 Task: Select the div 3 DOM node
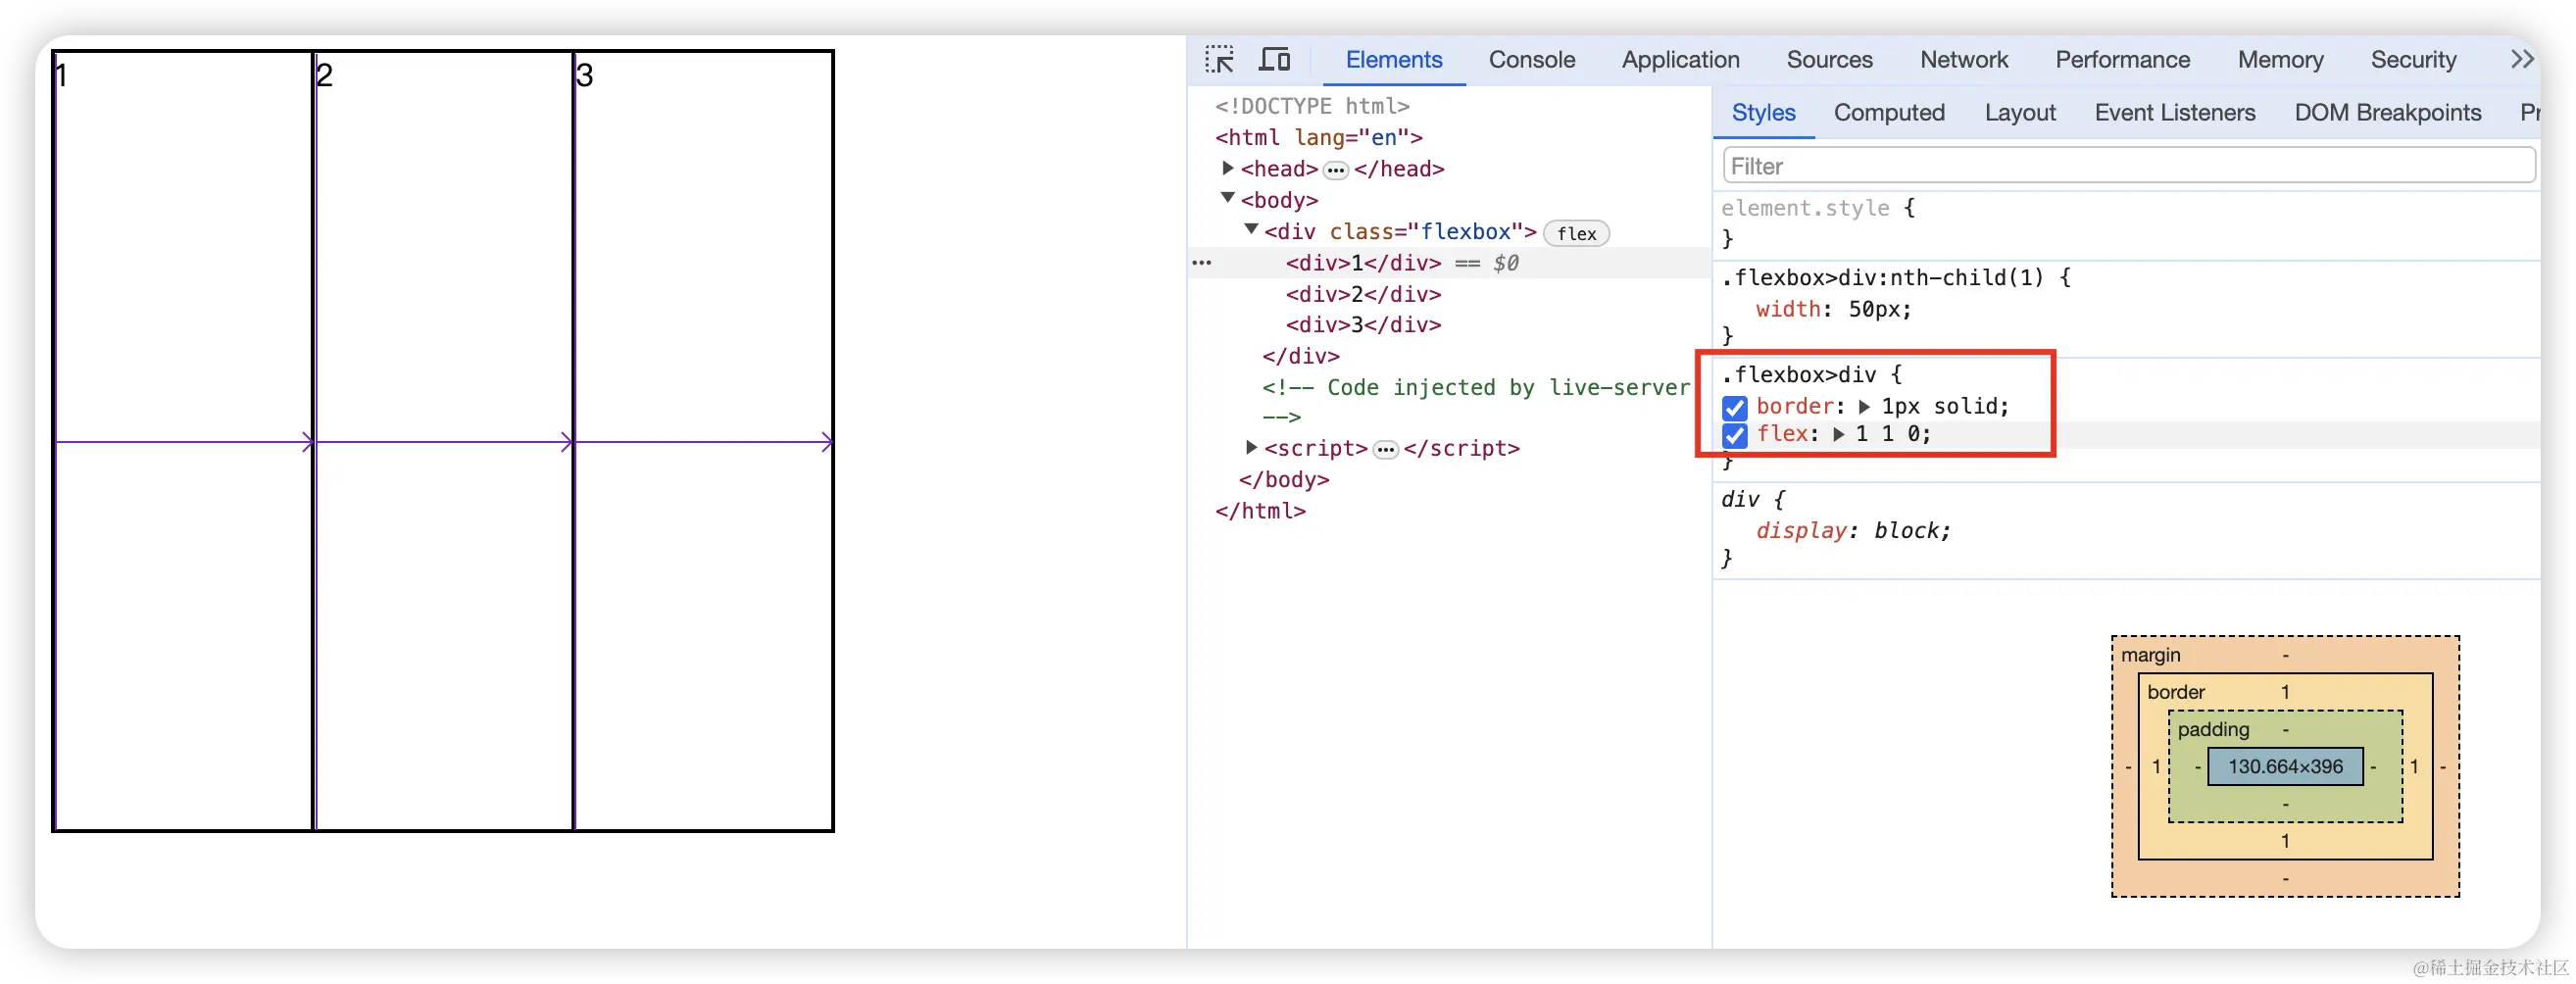coord(1363,325)
